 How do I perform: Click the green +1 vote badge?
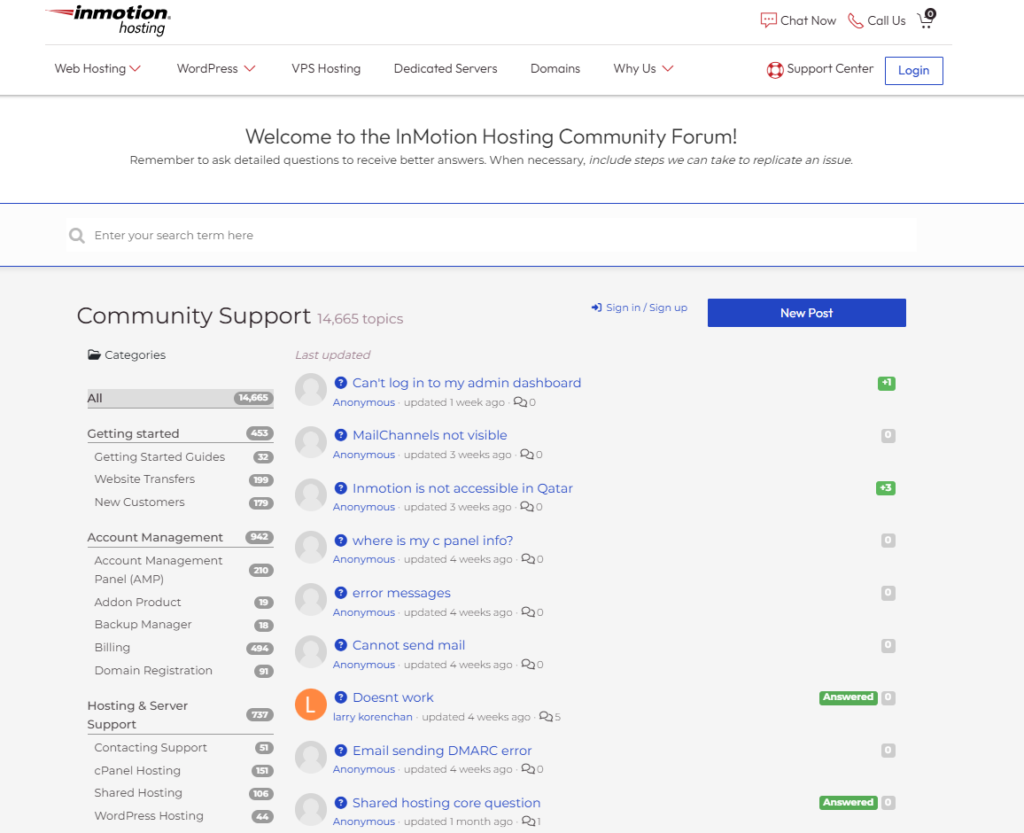coord(886,383)
